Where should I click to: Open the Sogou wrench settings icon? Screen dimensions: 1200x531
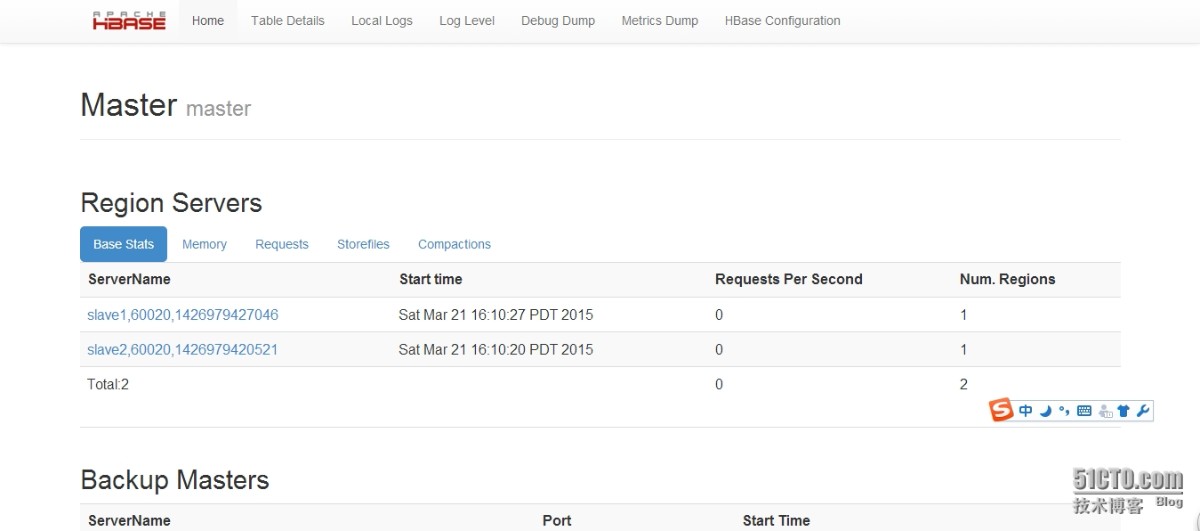coord(1143,411)
